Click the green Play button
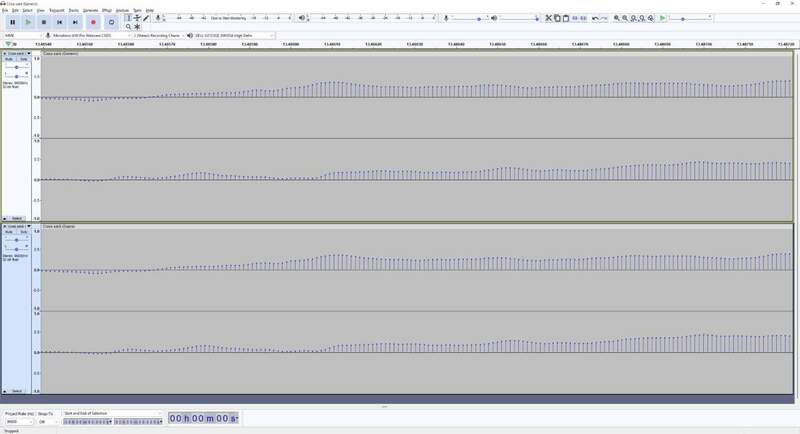This screenshot has width=800, height=434. 28,22
